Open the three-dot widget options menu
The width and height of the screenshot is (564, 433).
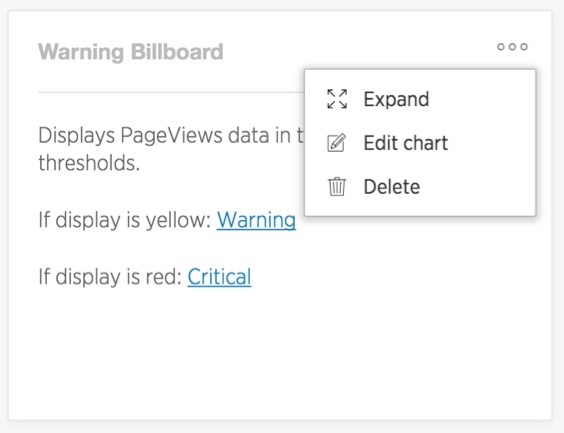click(x=512, y=47)
